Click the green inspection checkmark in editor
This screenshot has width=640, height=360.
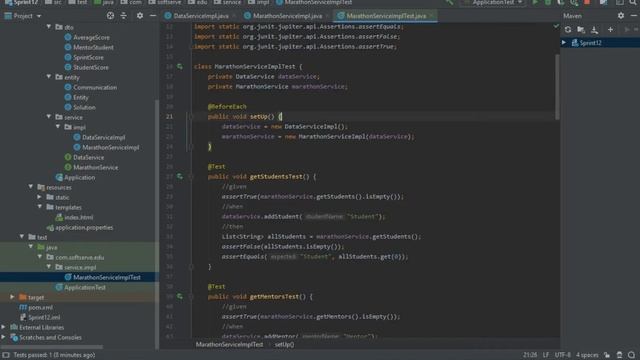click(x=556, y=26)
